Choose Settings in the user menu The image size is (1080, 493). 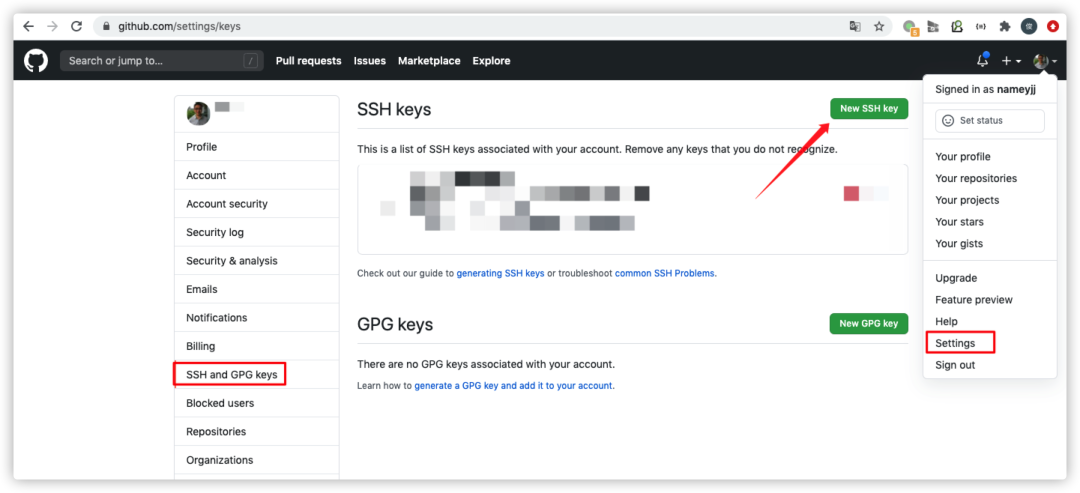point(990,342)
